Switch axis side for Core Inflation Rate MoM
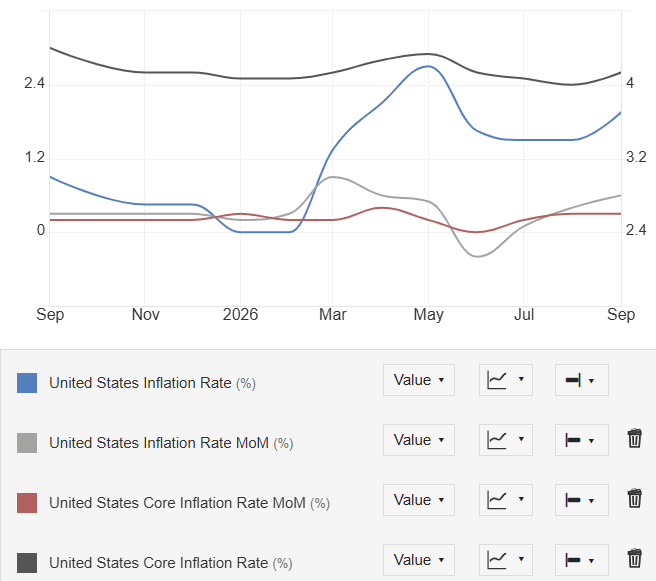 click(582, 500)
